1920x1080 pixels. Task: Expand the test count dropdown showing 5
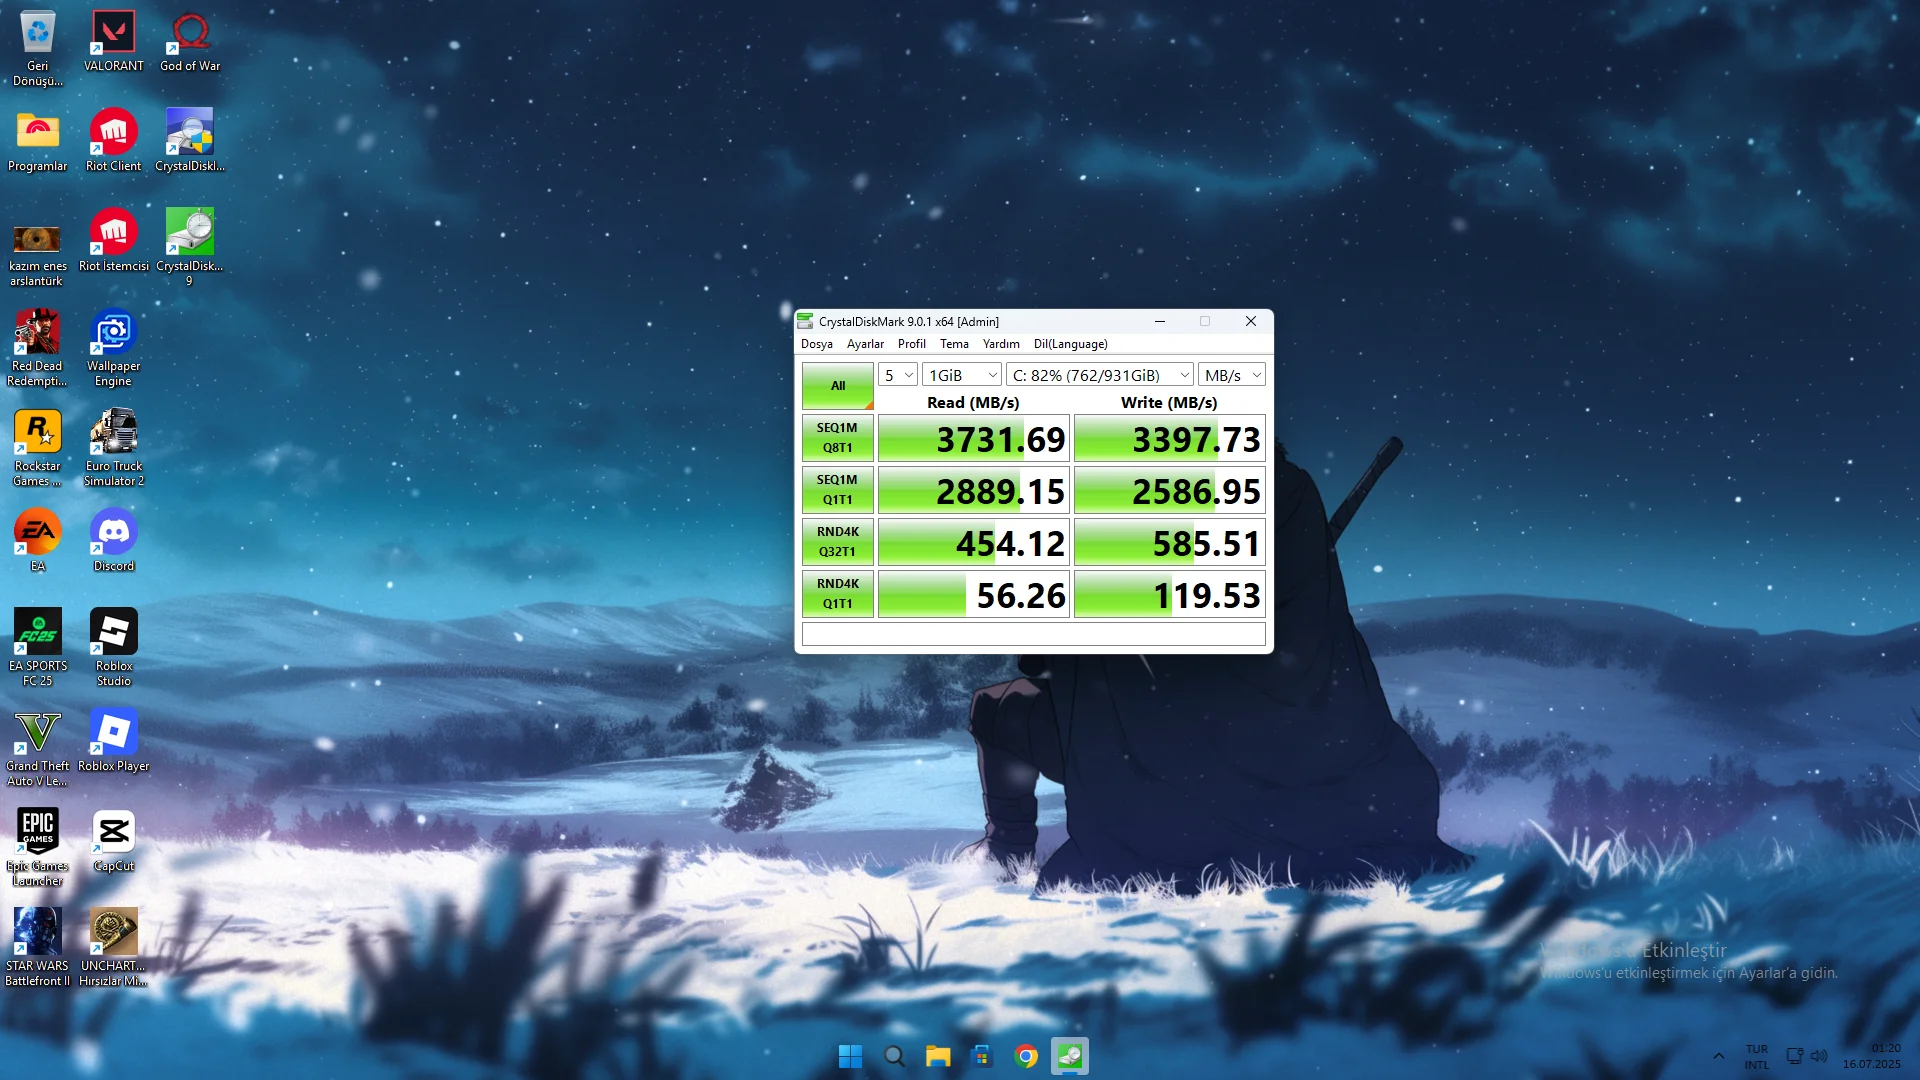click(x=898, y=375)
